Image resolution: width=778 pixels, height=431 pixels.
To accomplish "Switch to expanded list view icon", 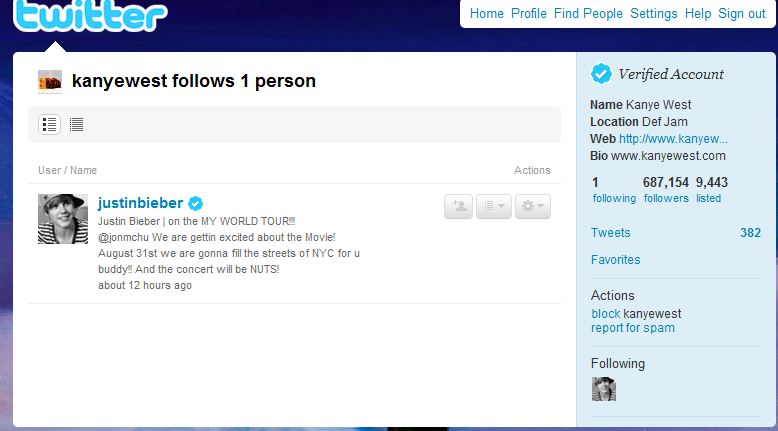I will pyautogui.click(x=50, y=124).
